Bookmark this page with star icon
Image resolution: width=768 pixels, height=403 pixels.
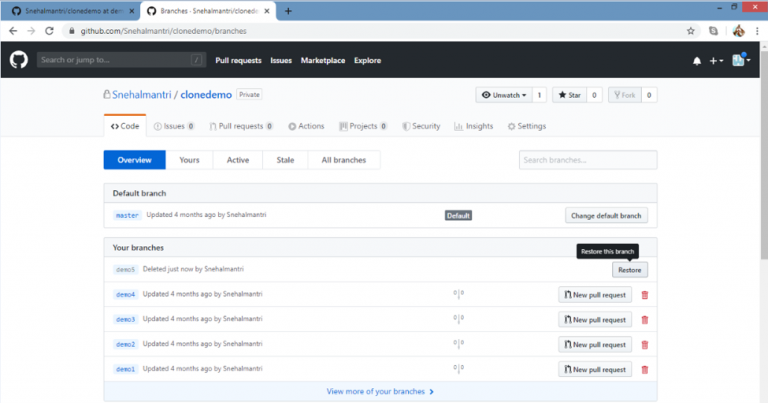click(x=691, y=31)
